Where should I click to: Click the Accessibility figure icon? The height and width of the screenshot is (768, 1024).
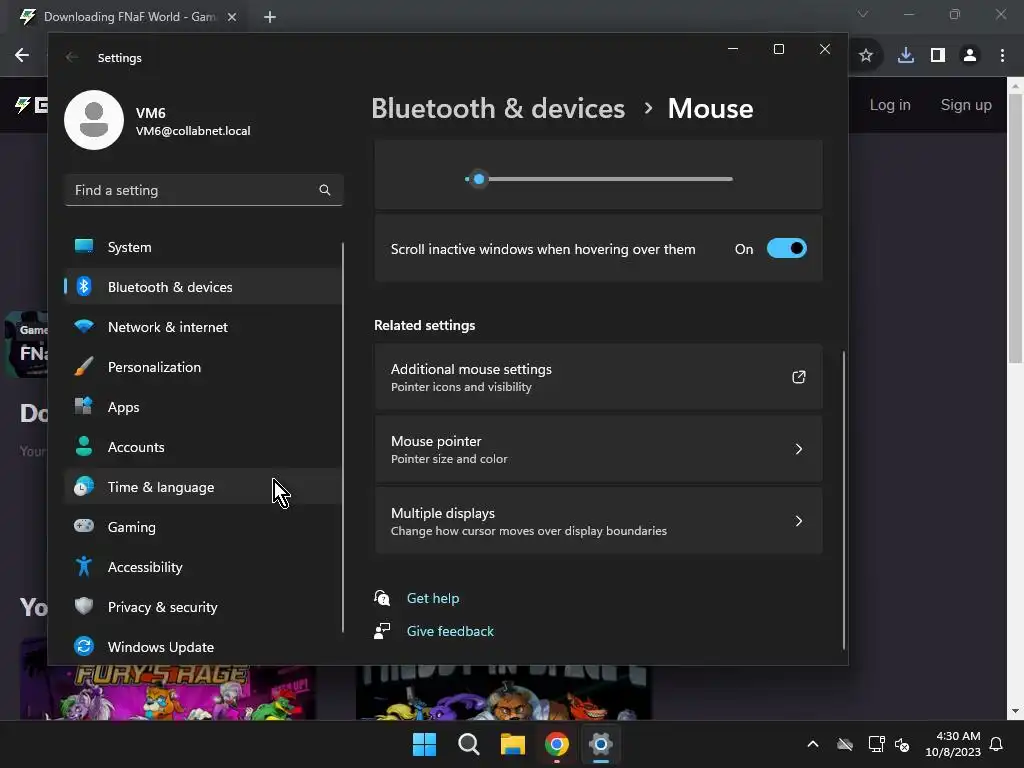[84, 566]
